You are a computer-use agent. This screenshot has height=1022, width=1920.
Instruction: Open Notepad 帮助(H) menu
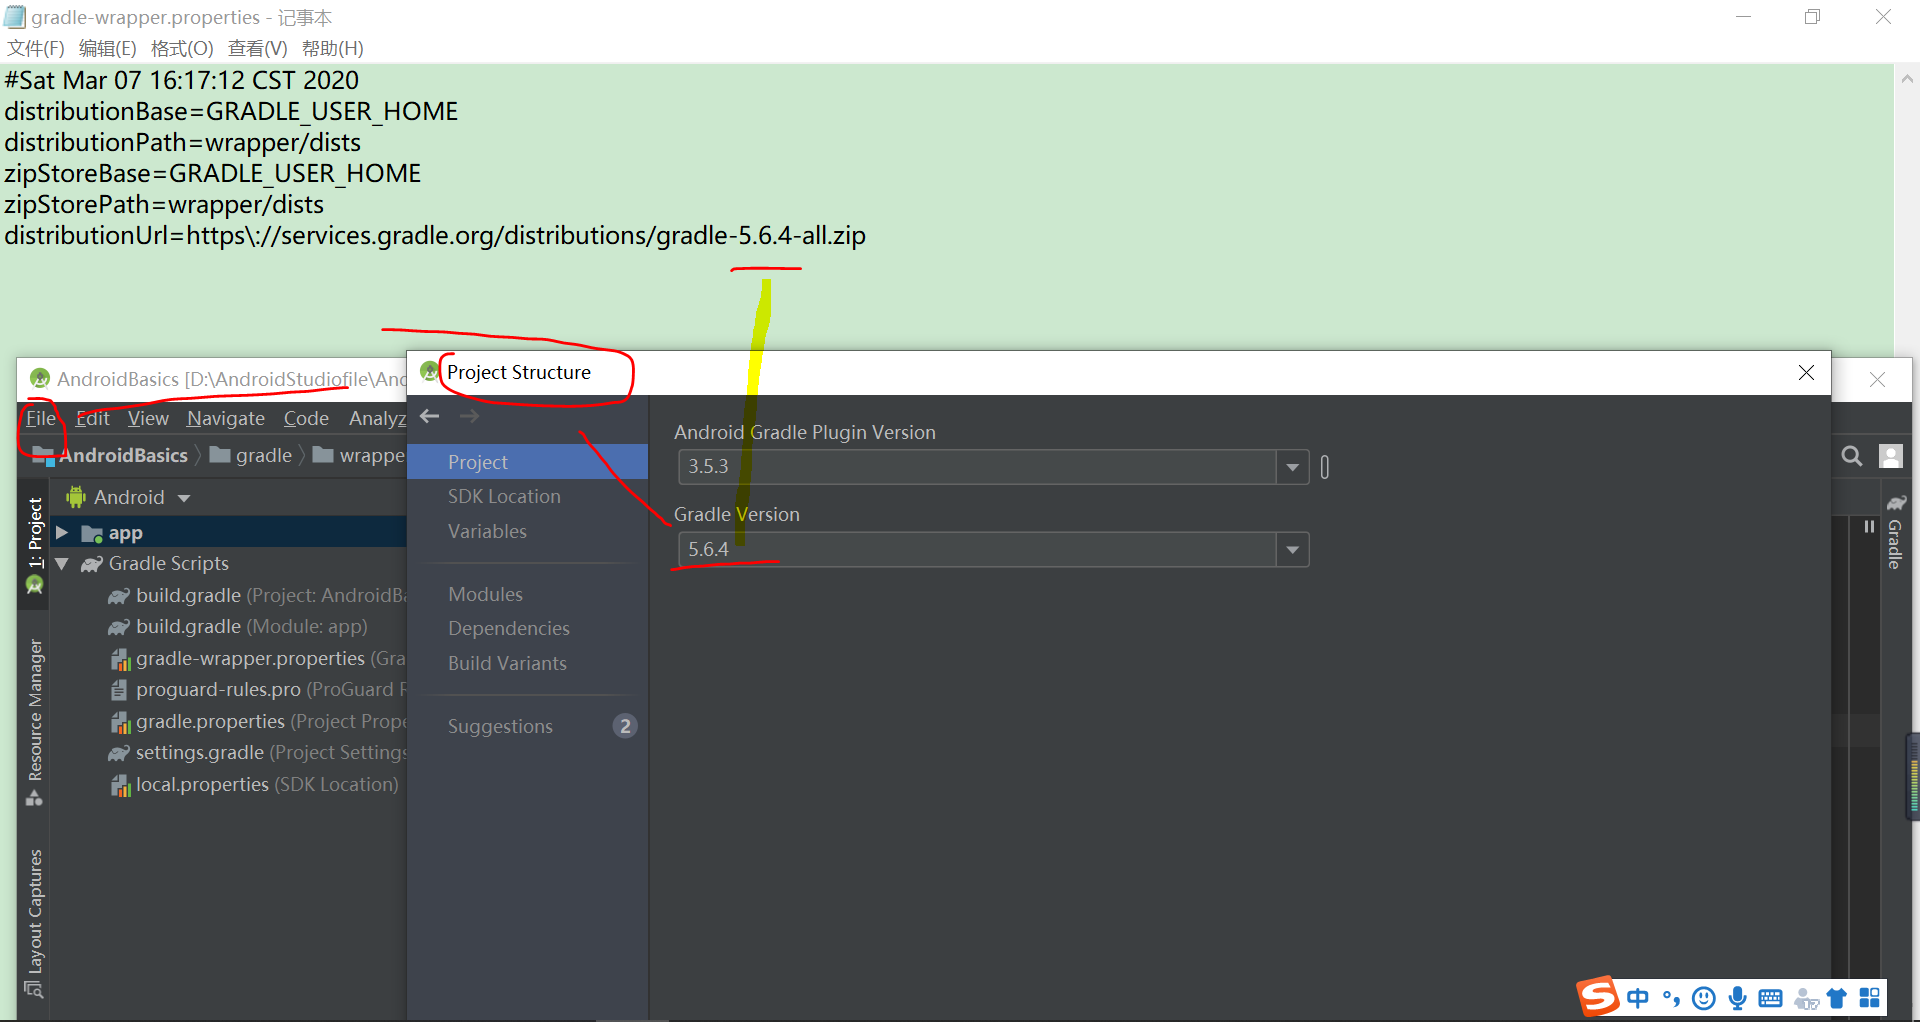[332, 48]
